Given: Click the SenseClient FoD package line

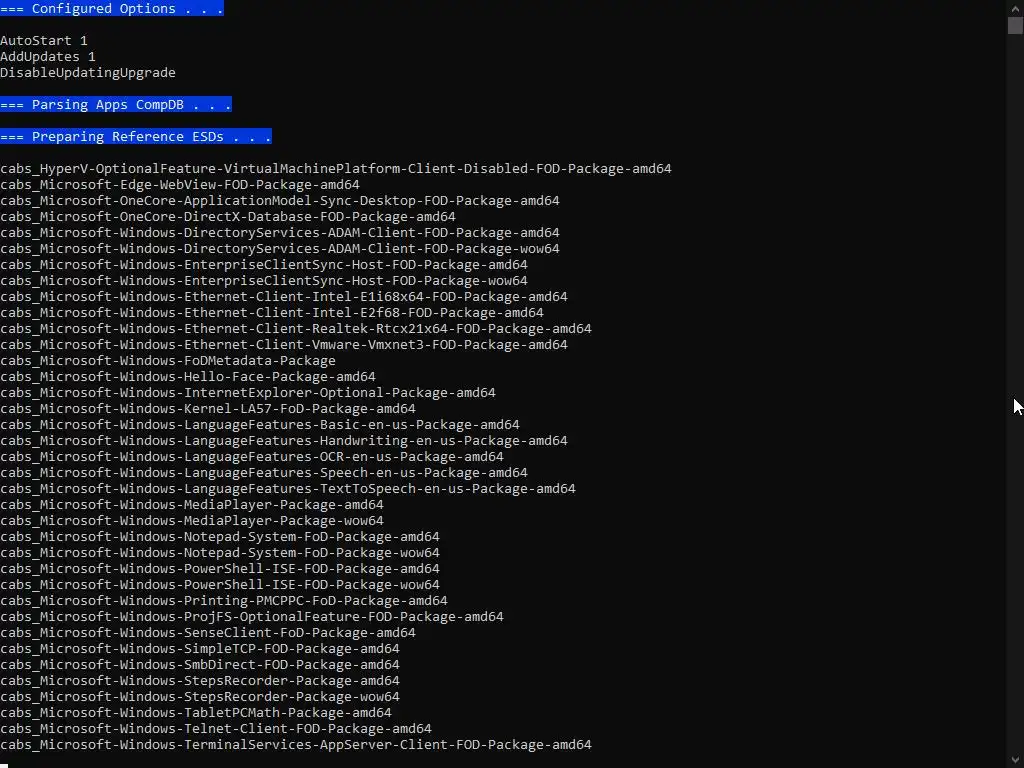Looking at the screenshot, I should point(208,633).
